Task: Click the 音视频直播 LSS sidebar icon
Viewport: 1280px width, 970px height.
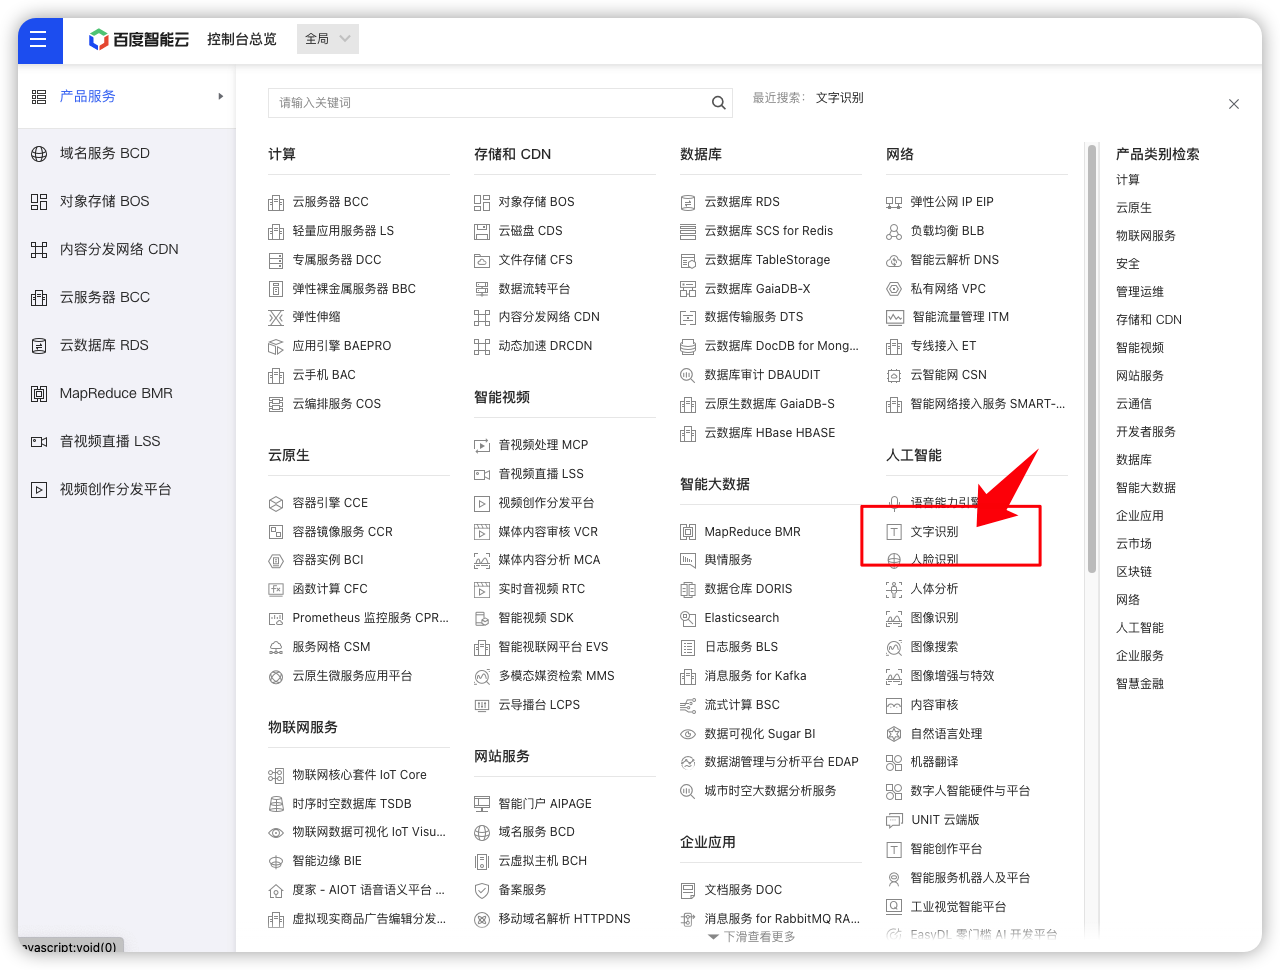Action: [x=39, y=442]
